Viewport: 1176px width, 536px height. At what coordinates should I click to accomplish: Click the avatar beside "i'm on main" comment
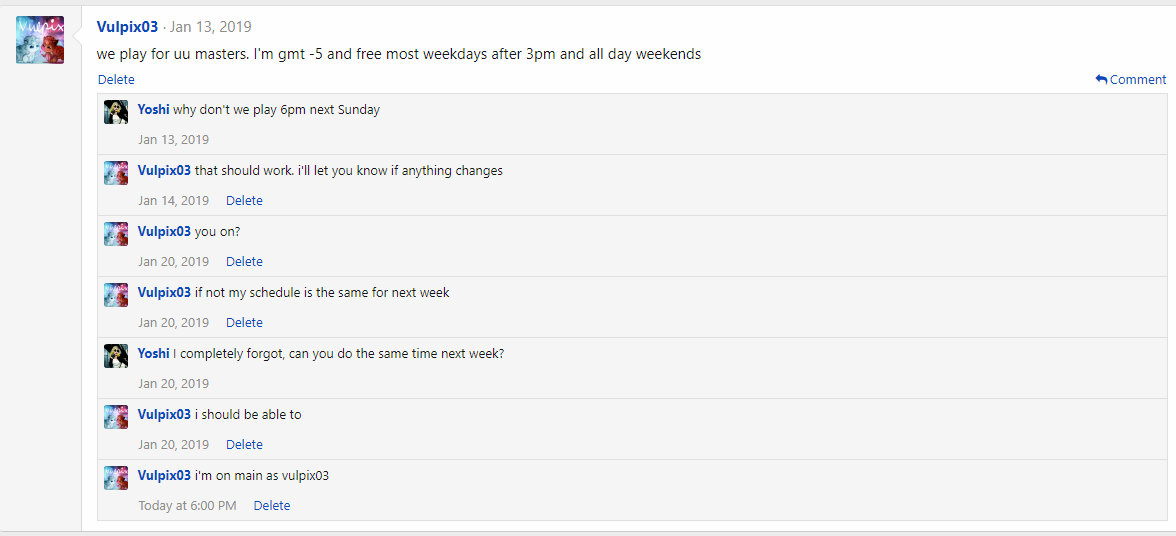(x=116, y=478)
